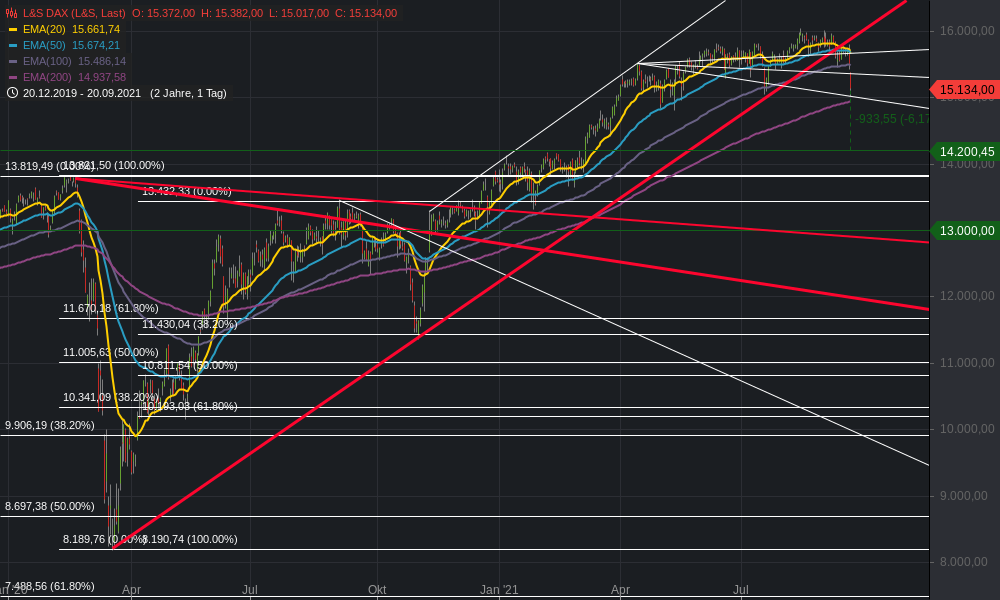The height and width of the screenshot is (600, 1000).
Task: Click the clock icon beside the date range
Action: [x=13, y=92]
